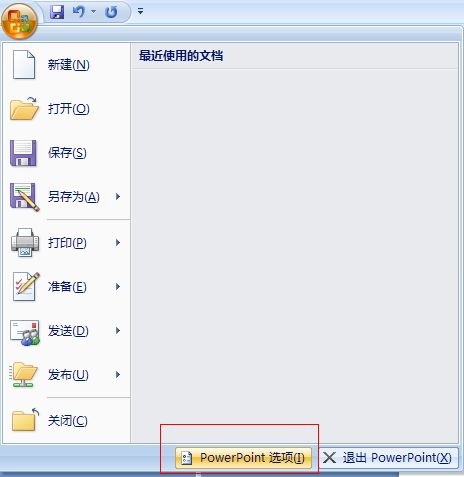464x477 pixels.
Task: Select the 关闭(C) menu entry
Action: pyautogui.click(x=67, y=420)
